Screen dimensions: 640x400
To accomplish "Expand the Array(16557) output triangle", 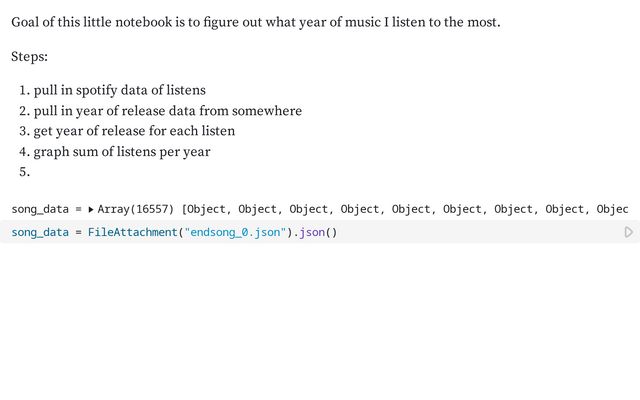I will coord(91,209).
